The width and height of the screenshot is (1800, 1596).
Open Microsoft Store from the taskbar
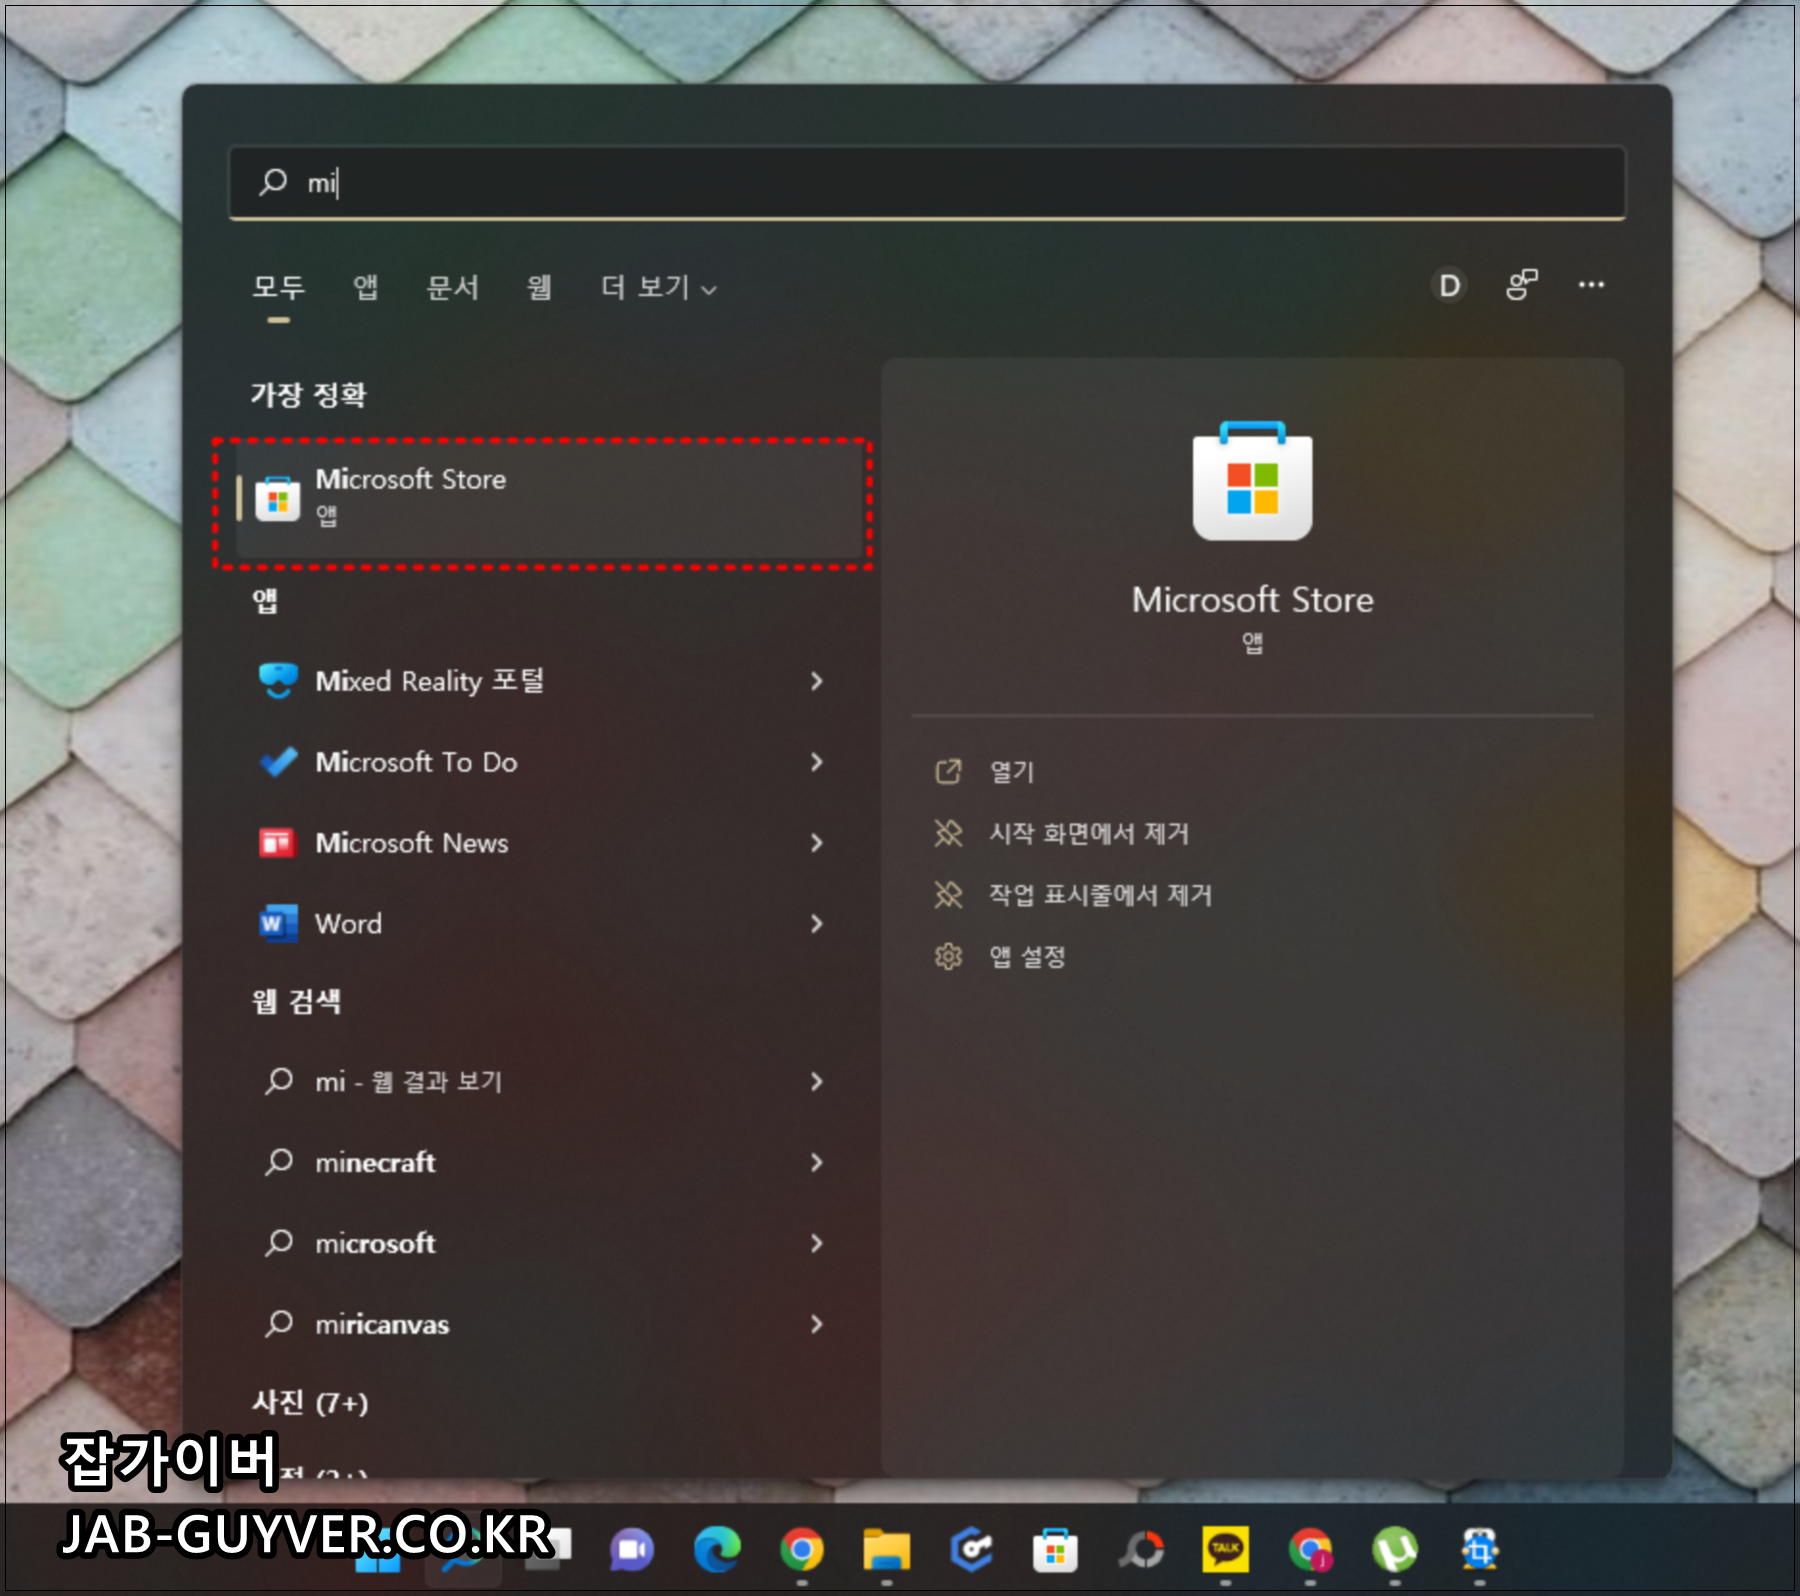click(x=1056, y=1550)
